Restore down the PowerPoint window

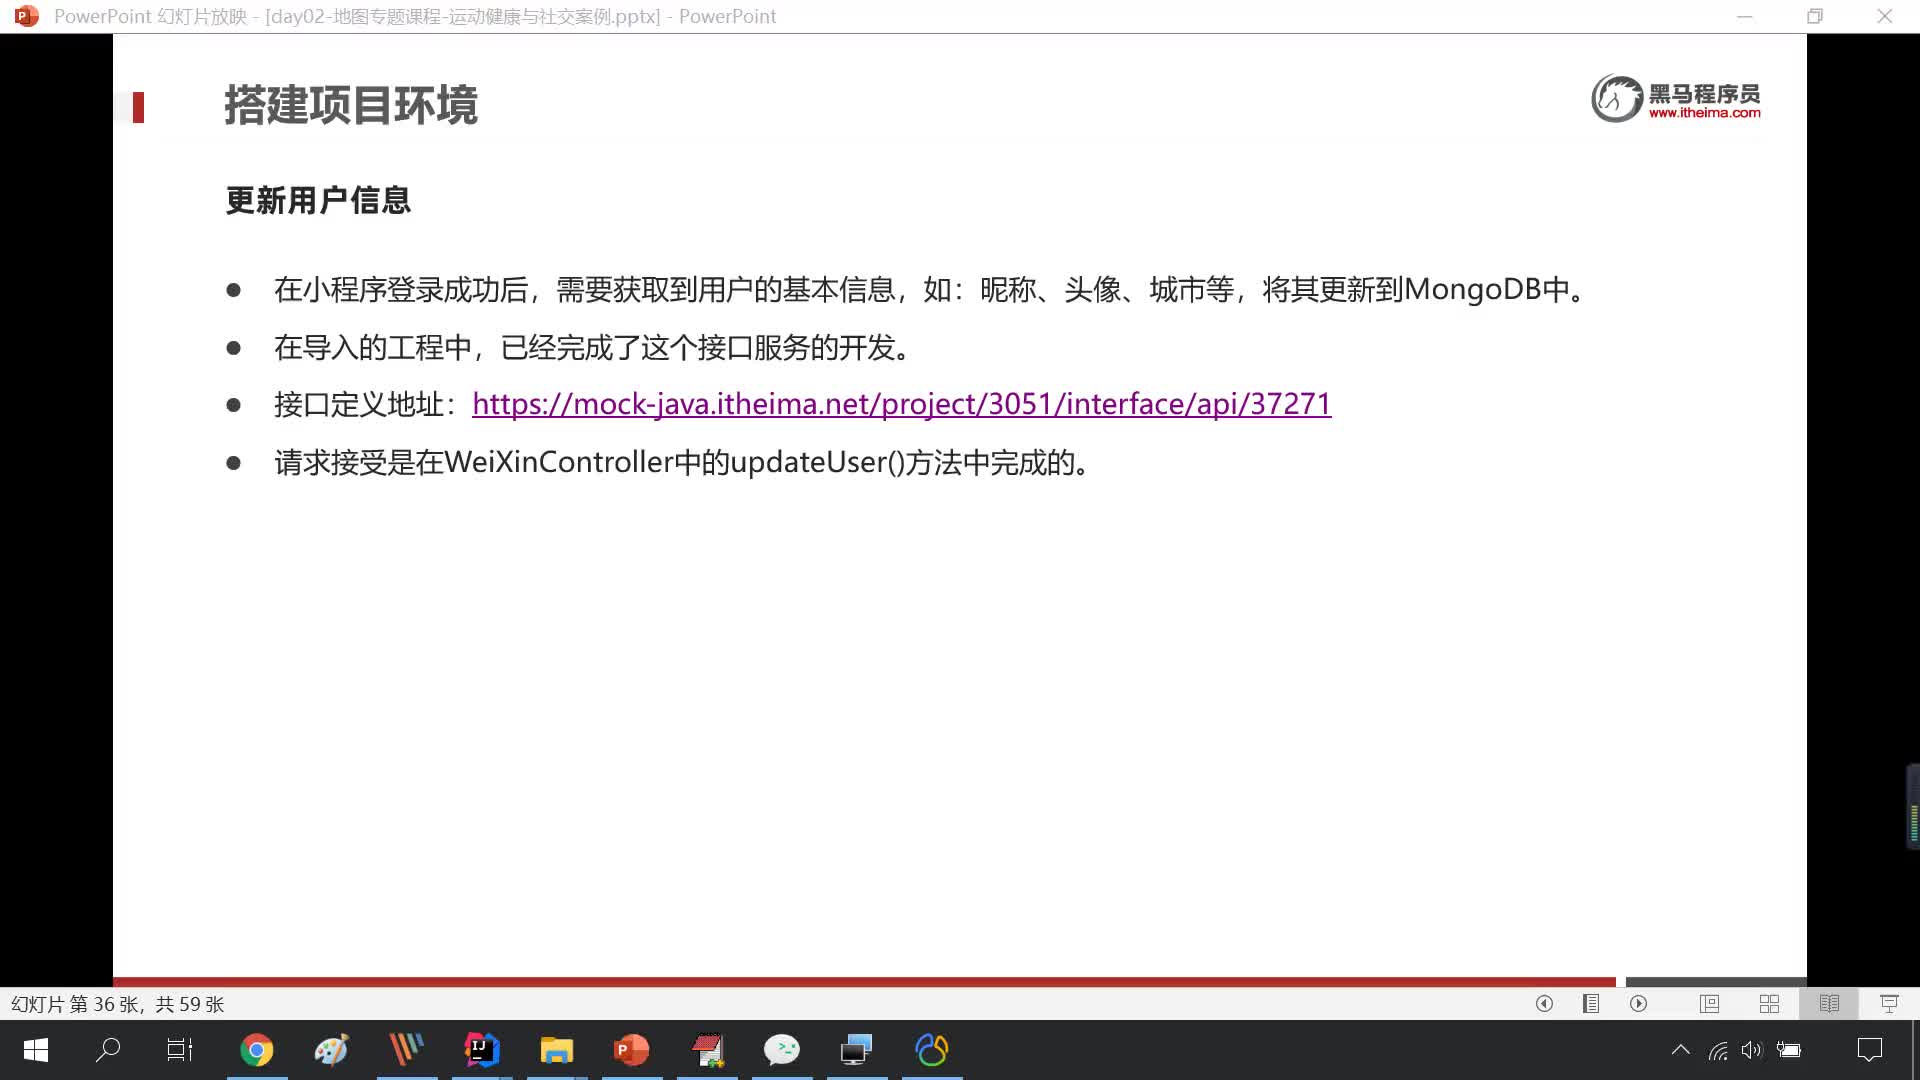1815,16
